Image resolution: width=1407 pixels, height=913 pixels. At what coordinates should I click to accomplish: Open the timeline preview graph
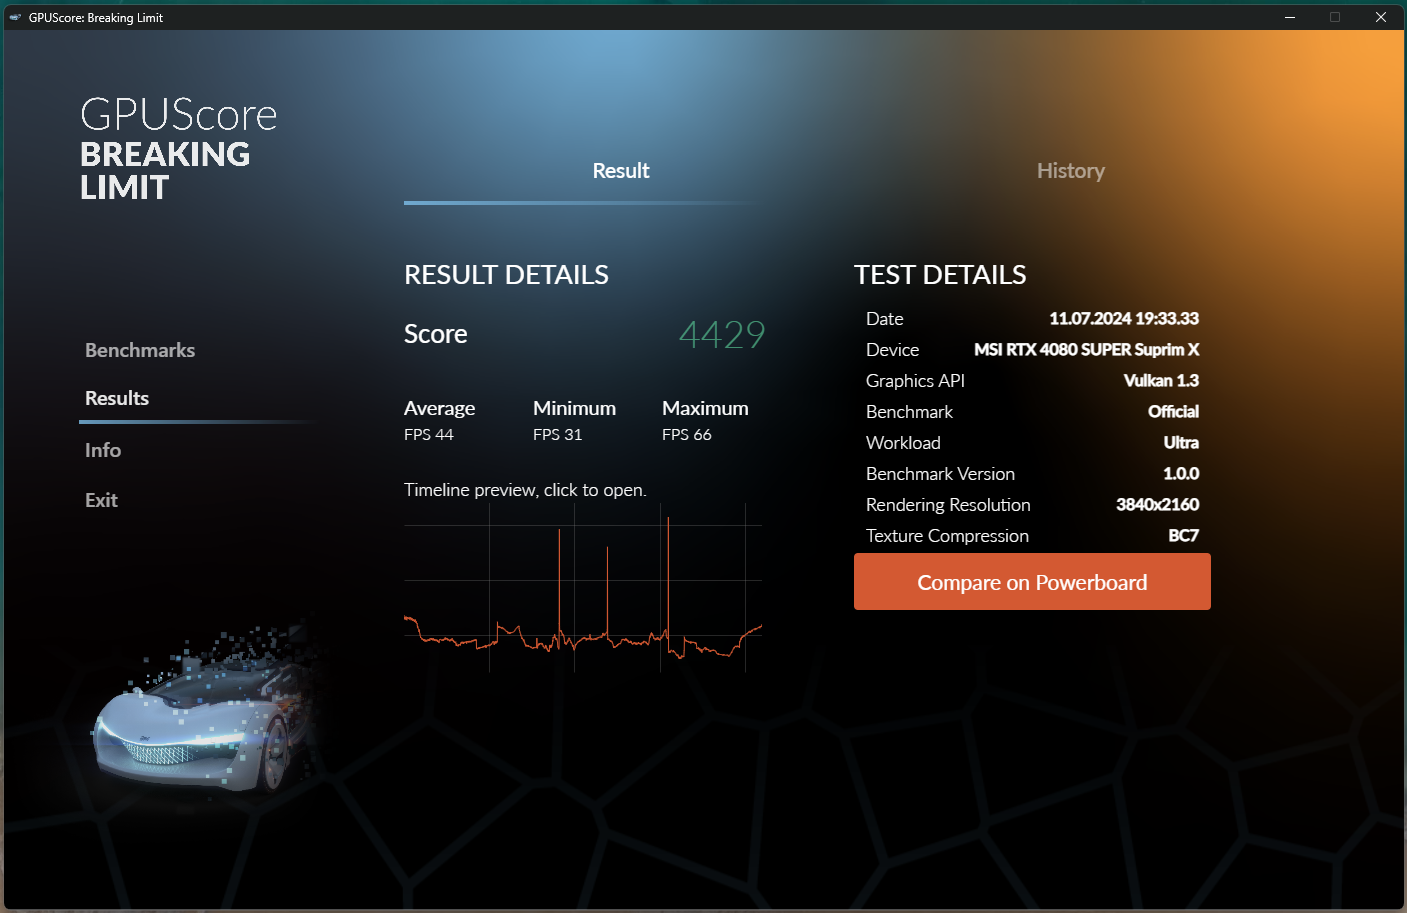tap(583, 588)
